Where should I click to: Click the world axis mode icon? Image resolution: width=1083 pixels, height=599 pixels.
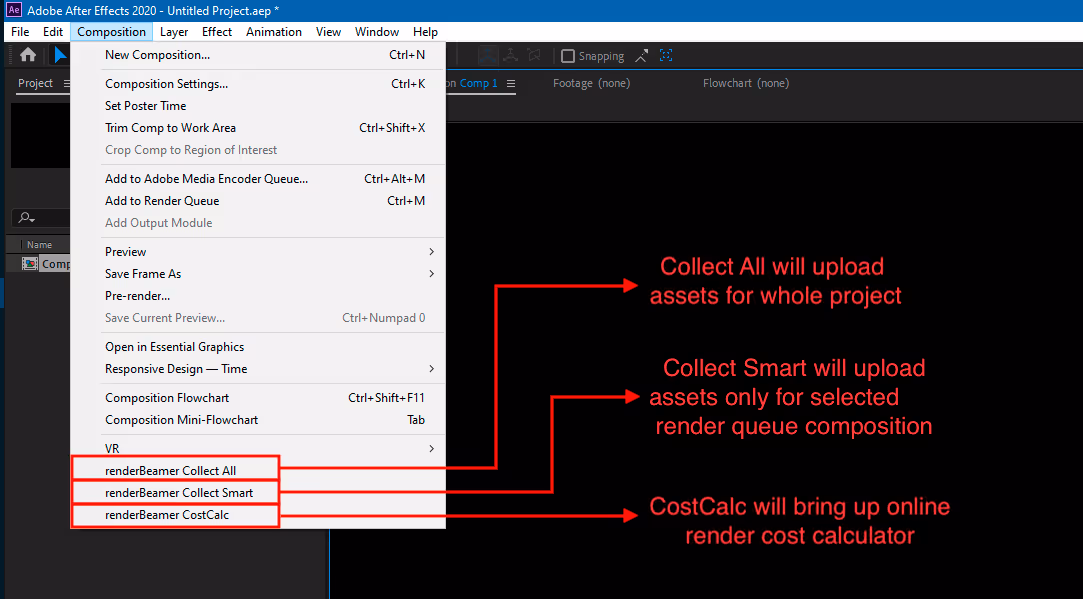click(x=510, y=56)
